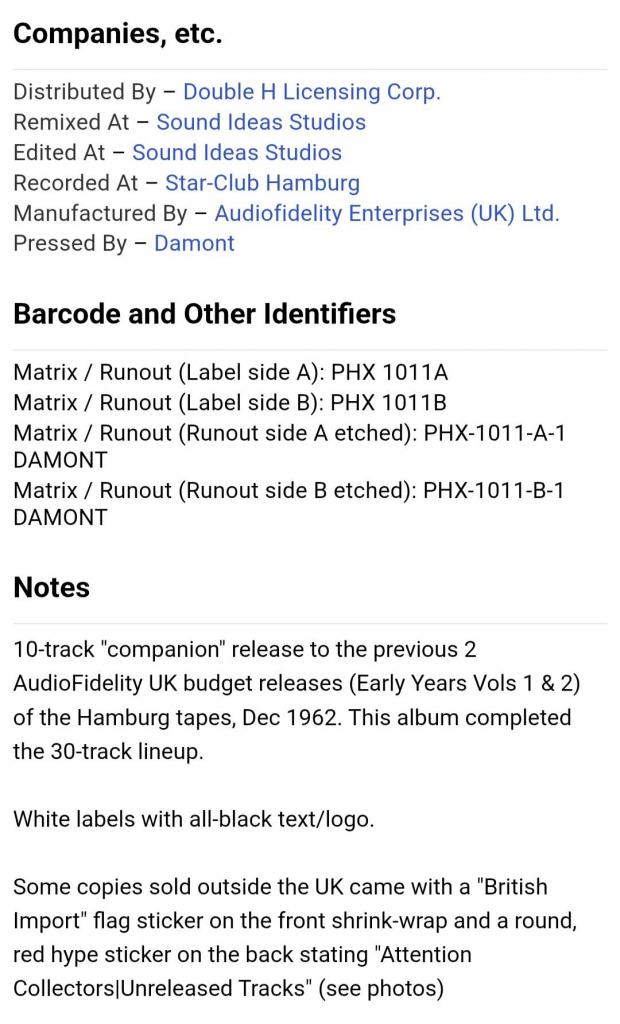Open Sound Ideas Studios beside Edited At
This screenshot has height=1024, width=620.
[237, 153]
